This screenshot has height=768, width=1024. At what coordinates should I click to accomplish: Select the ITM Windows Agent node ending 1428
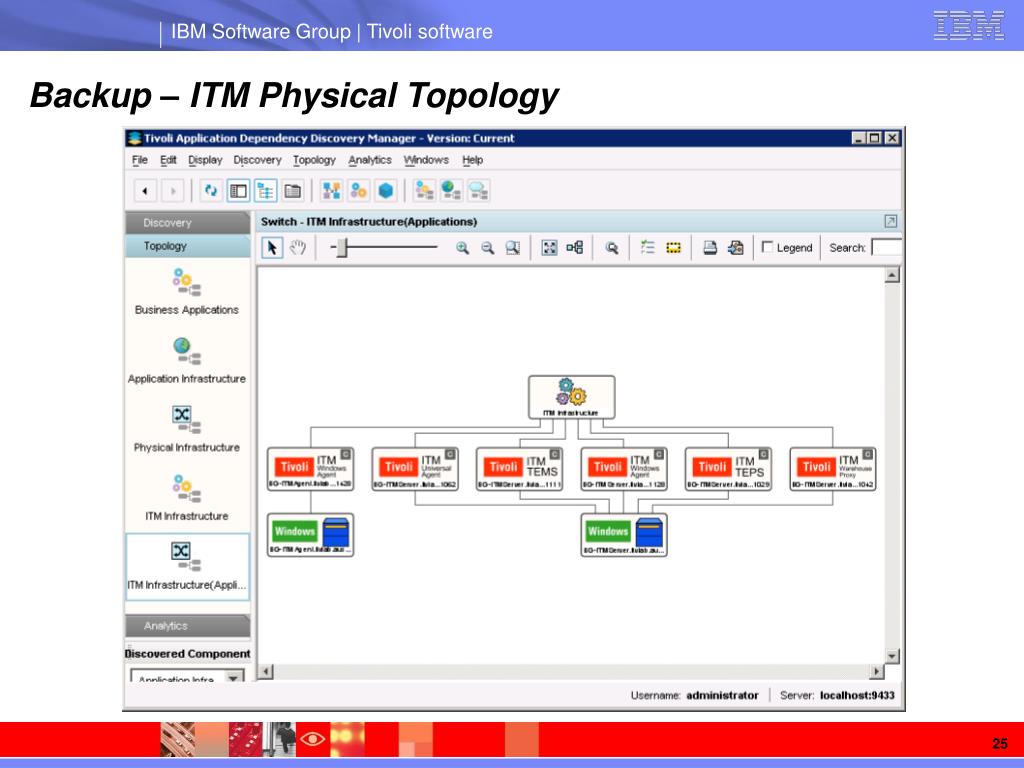(310, 469)
